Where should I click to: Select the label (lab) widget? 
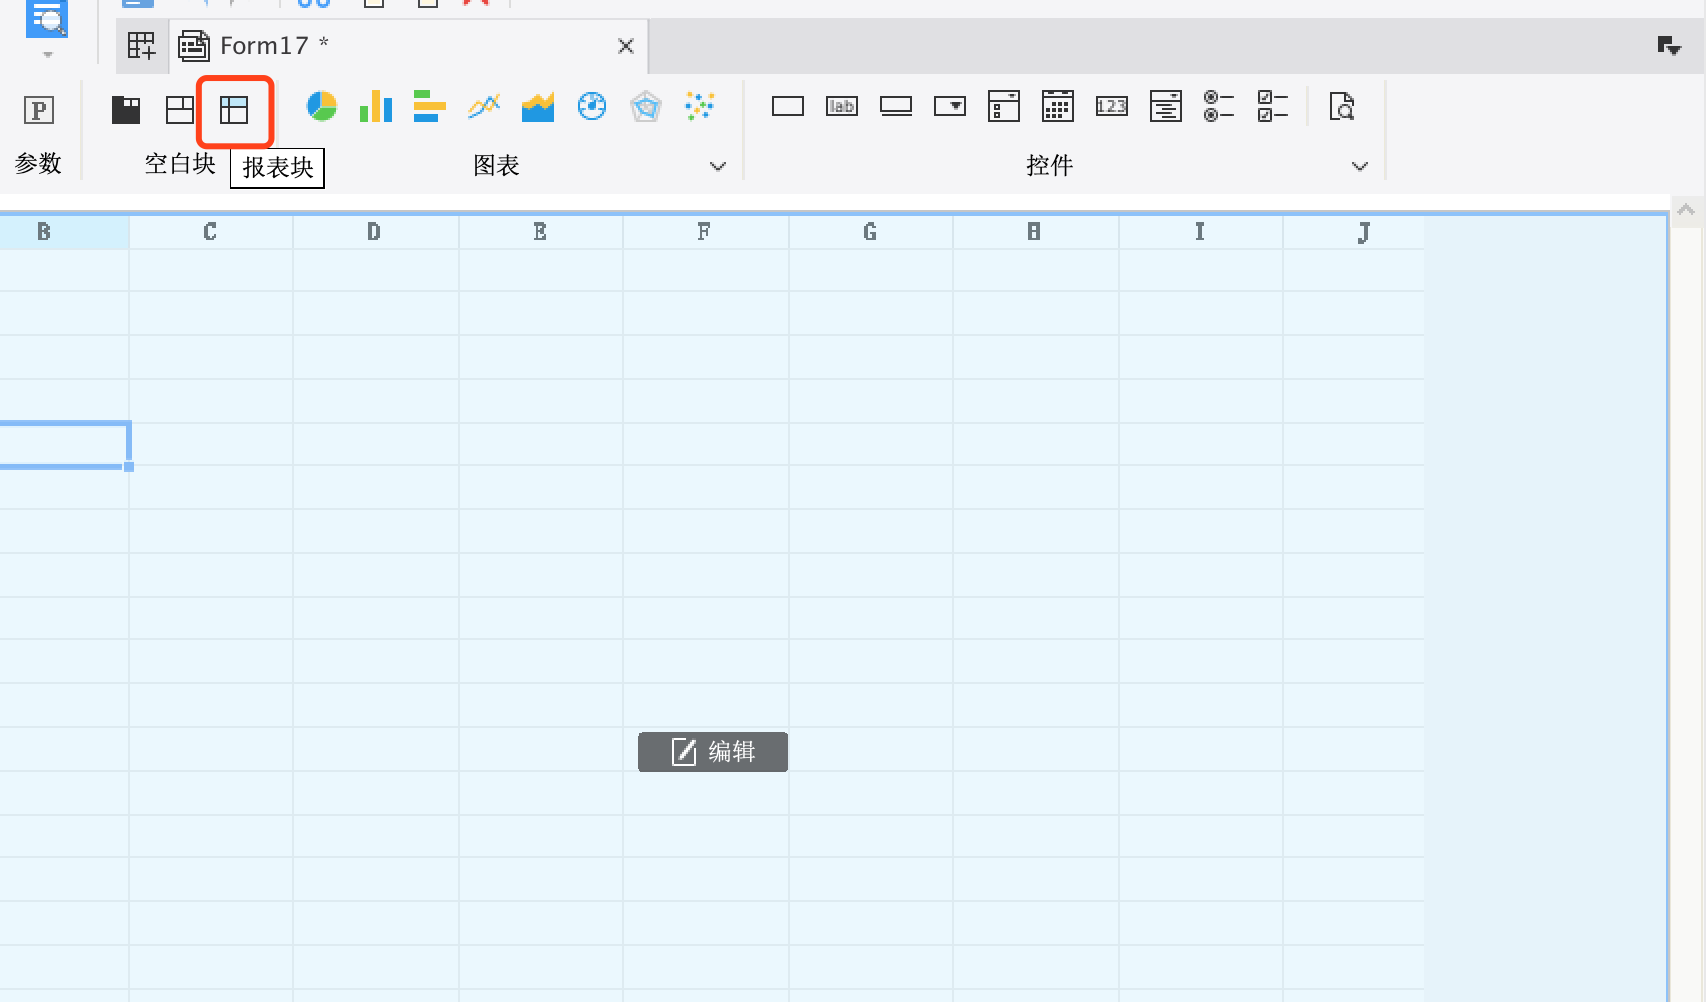(842, 106)
